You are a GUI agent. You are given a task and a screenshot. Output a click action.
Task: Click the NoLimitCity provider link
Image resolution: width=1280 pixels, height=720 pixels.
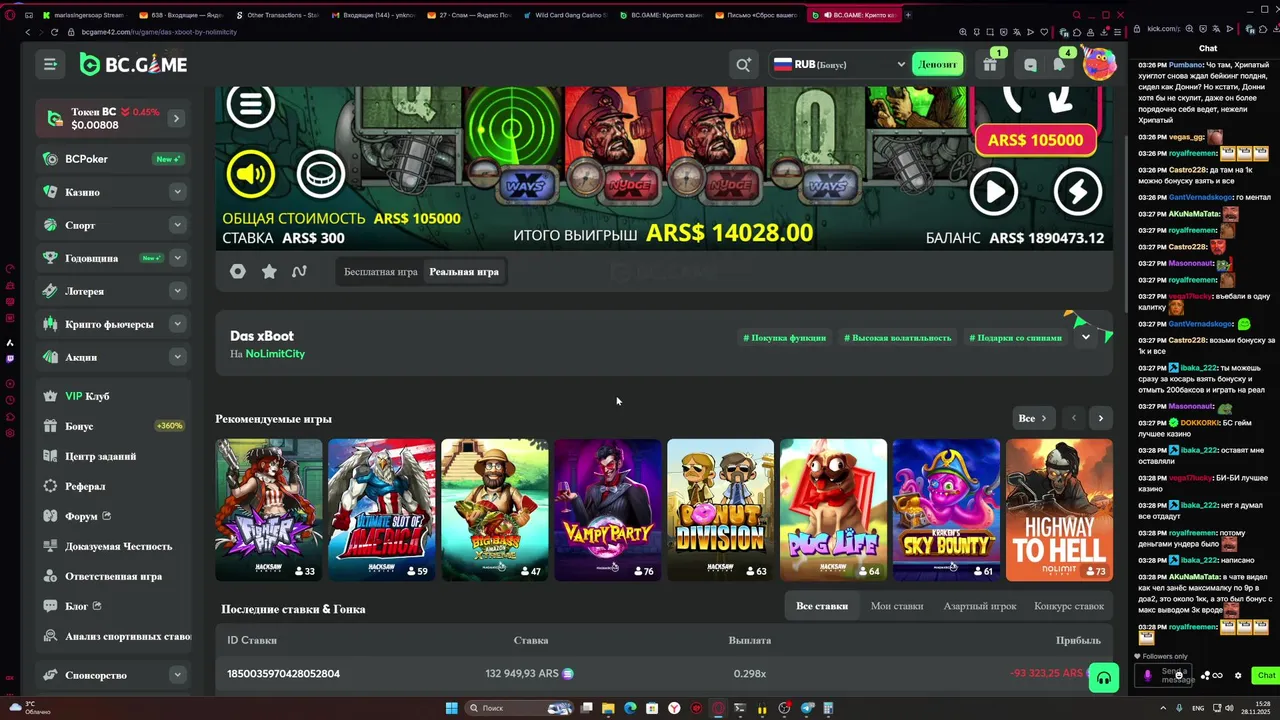point(275,354)
